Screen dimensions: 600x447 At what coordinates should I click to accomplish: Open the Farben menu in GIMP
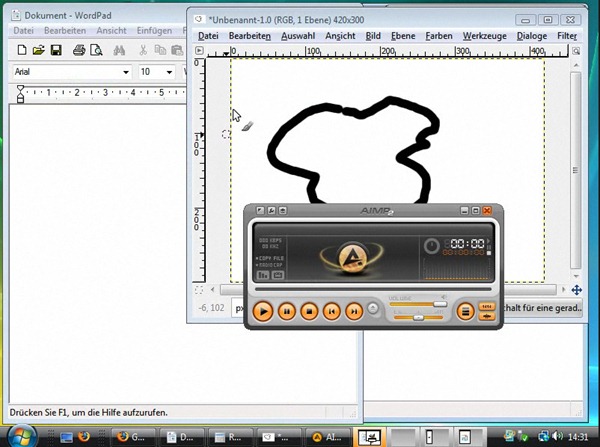(439, 36)
